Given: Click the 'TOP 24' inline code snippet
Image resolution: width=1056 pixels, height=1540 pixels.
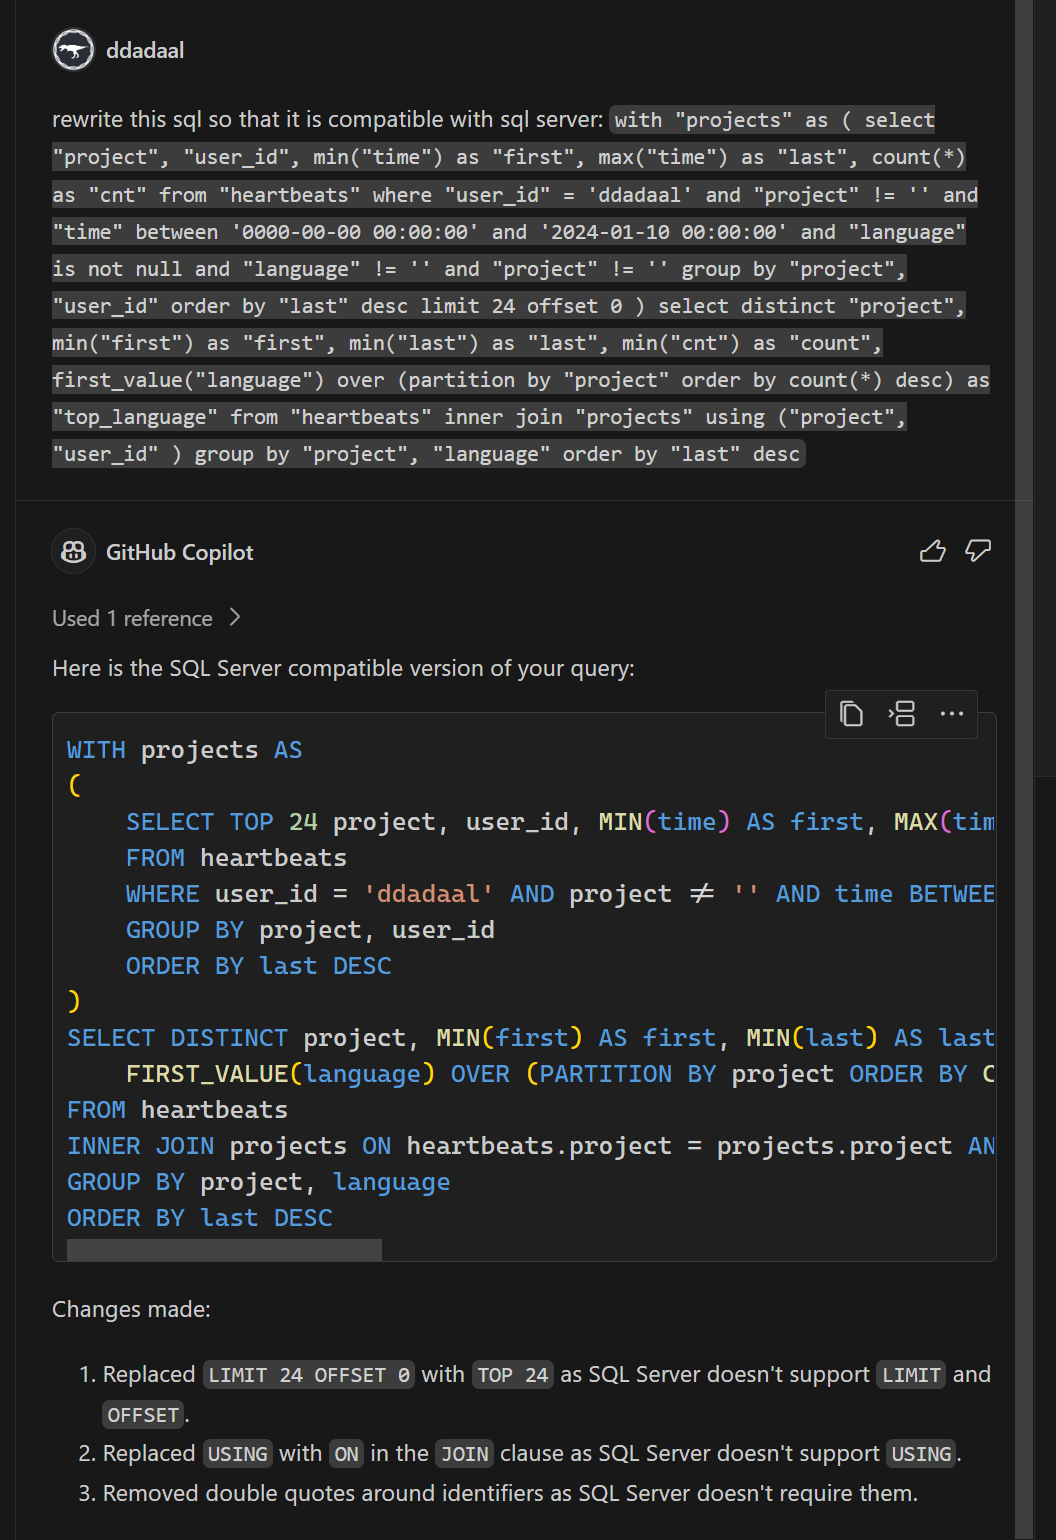Looking at the screenshot, I should (x=512, y=1375).
